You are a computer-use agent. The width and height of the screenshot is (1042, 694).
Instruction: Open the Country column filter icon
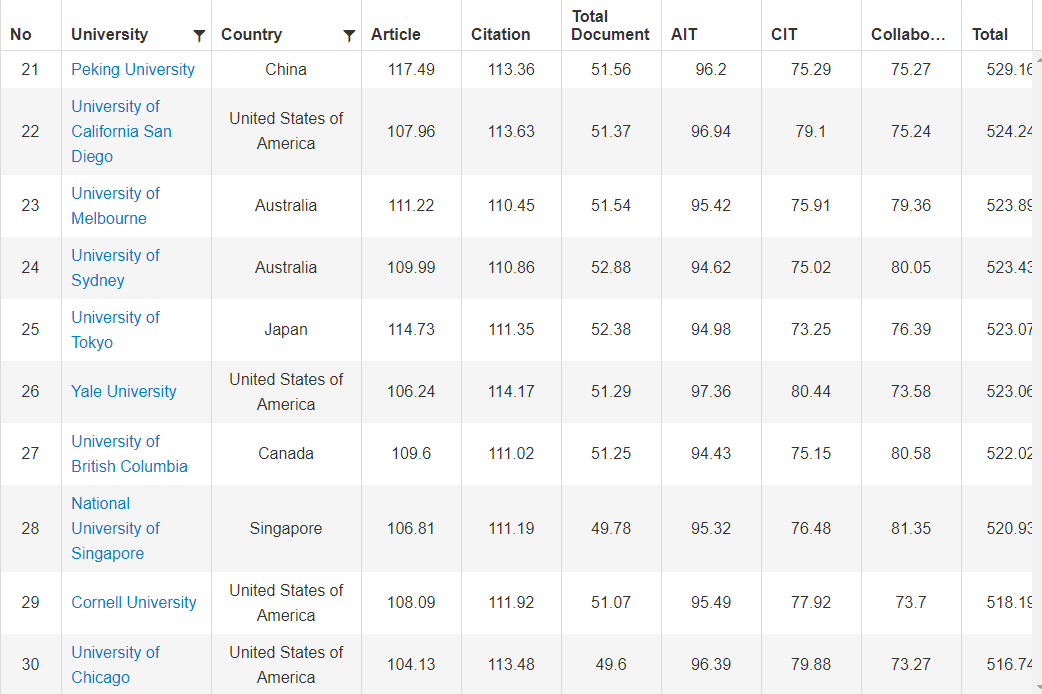tap(349, 36)
